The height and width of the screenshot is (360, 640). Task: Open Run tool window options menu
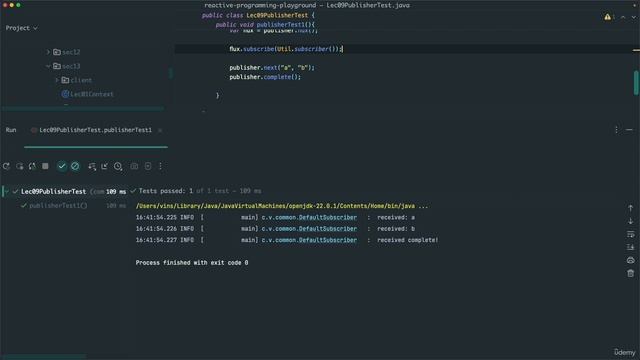[x=616, y=130]
